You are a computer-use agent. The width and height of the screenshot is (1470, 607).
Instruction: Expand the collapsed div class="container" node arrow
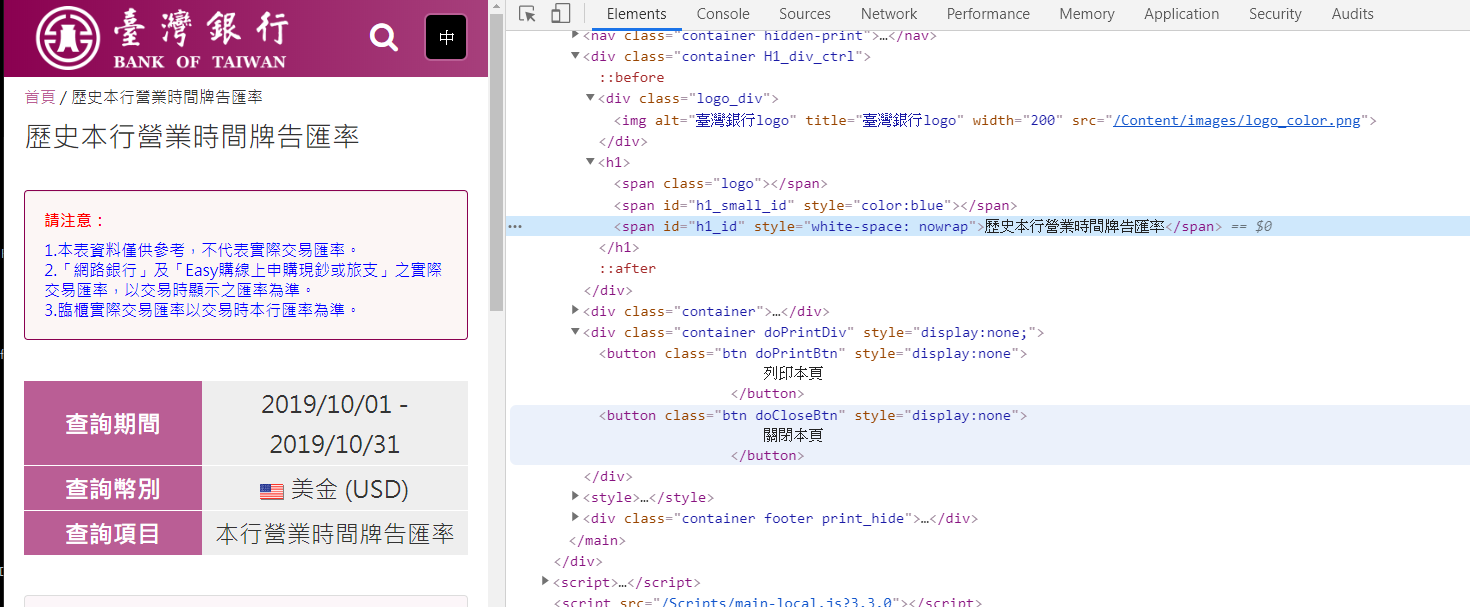tap(575, 311)
